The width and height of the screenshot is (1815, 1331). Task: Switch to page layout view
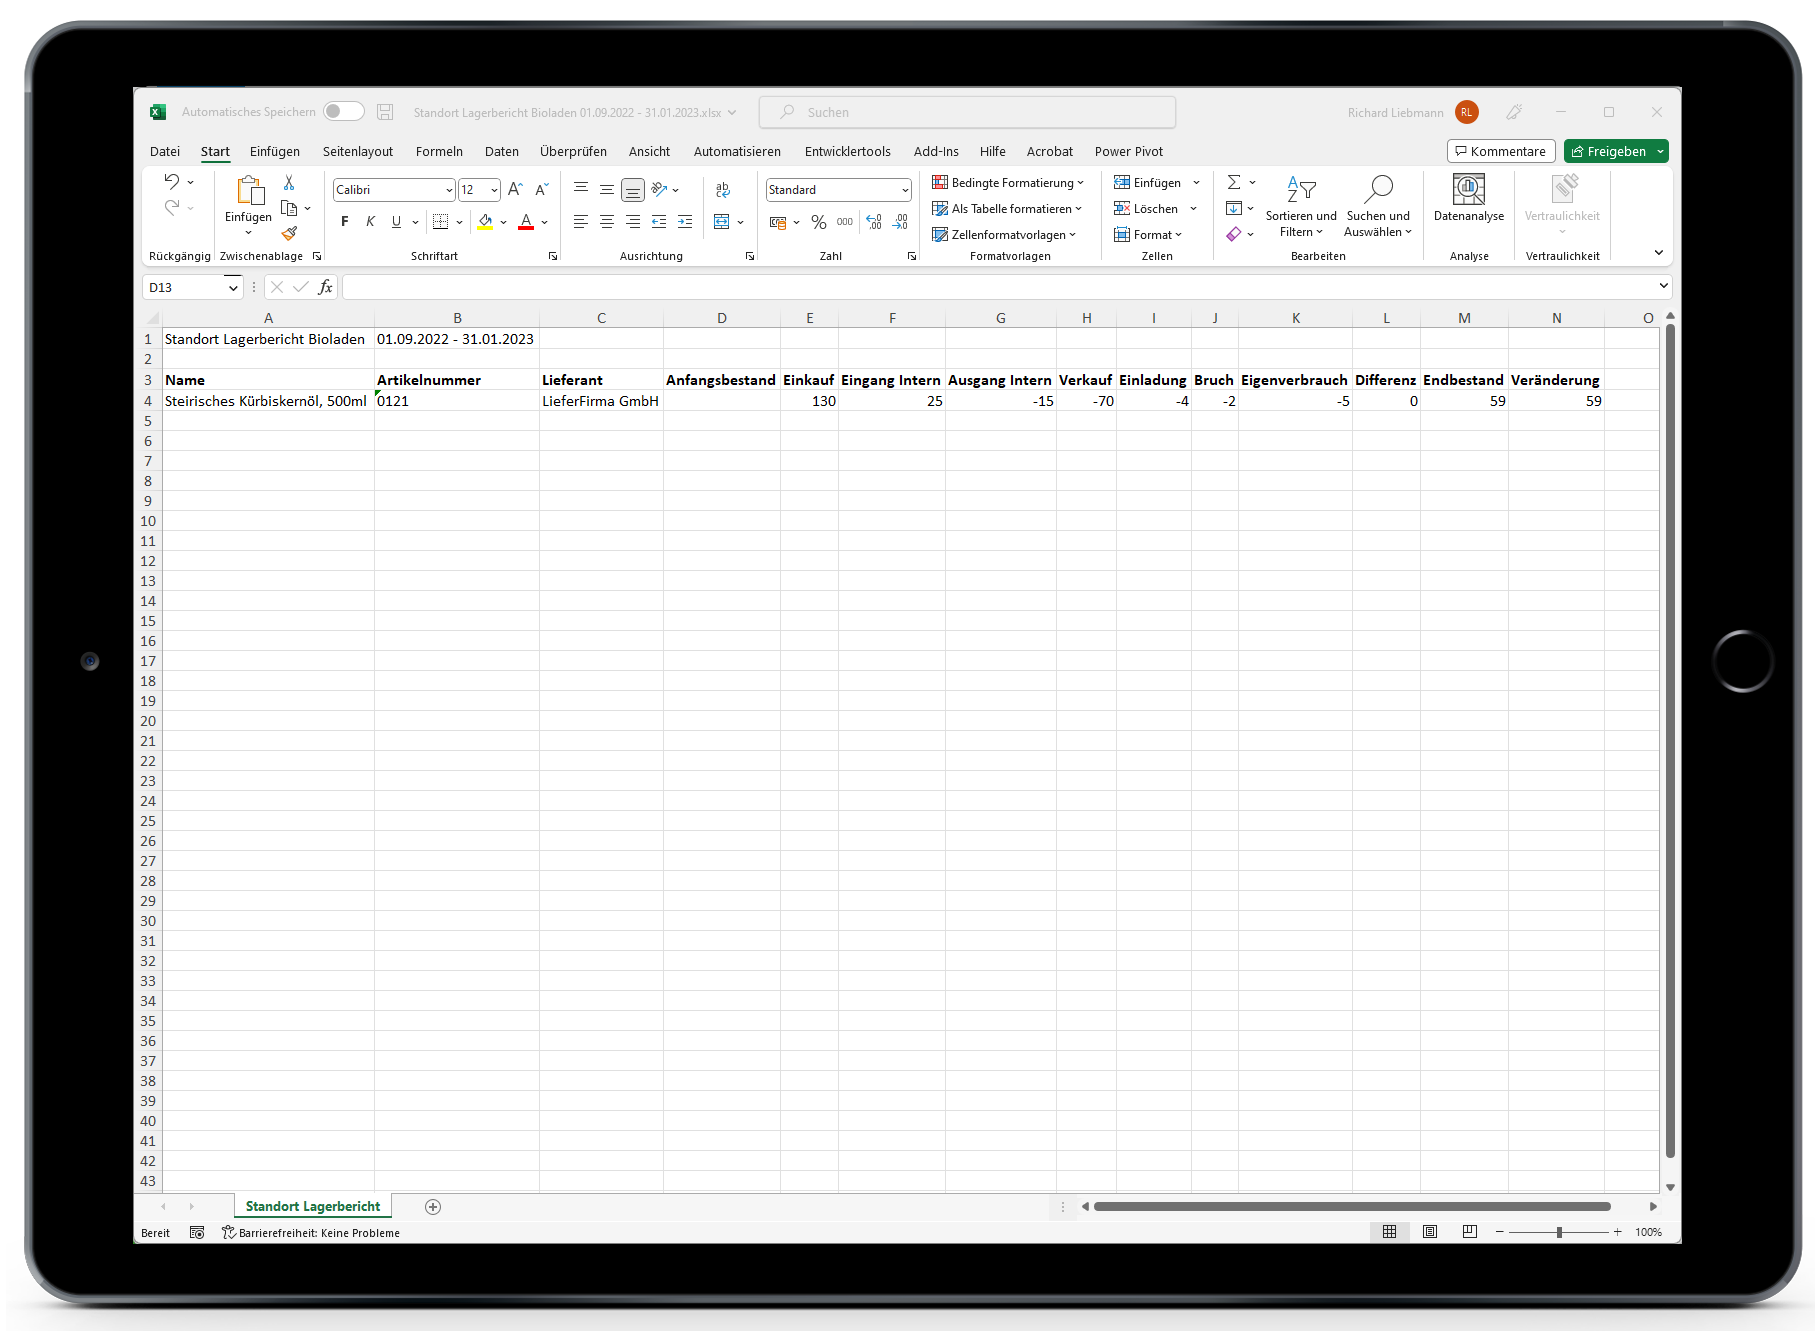pyautogui.click(x=1430, y=1232)
